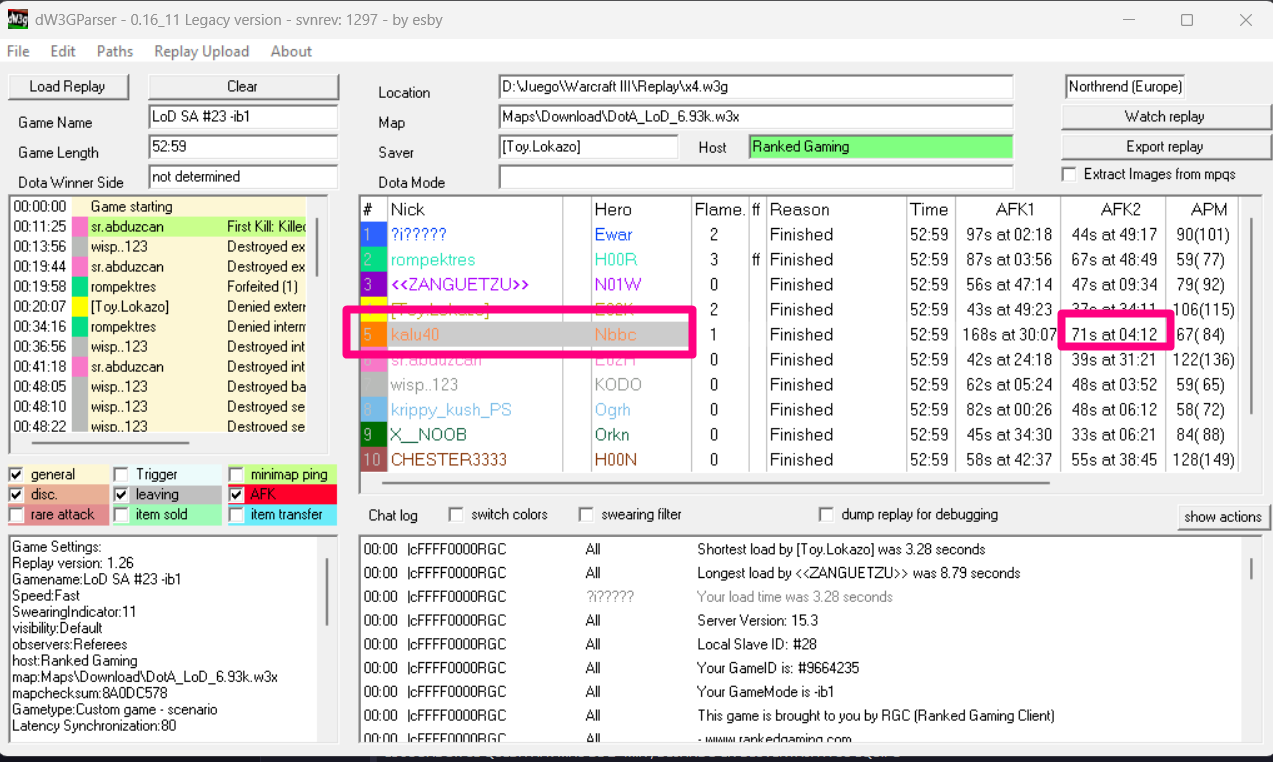
Task: Click chat line Your GameID is: #9664235
Action: pos(778,668)
